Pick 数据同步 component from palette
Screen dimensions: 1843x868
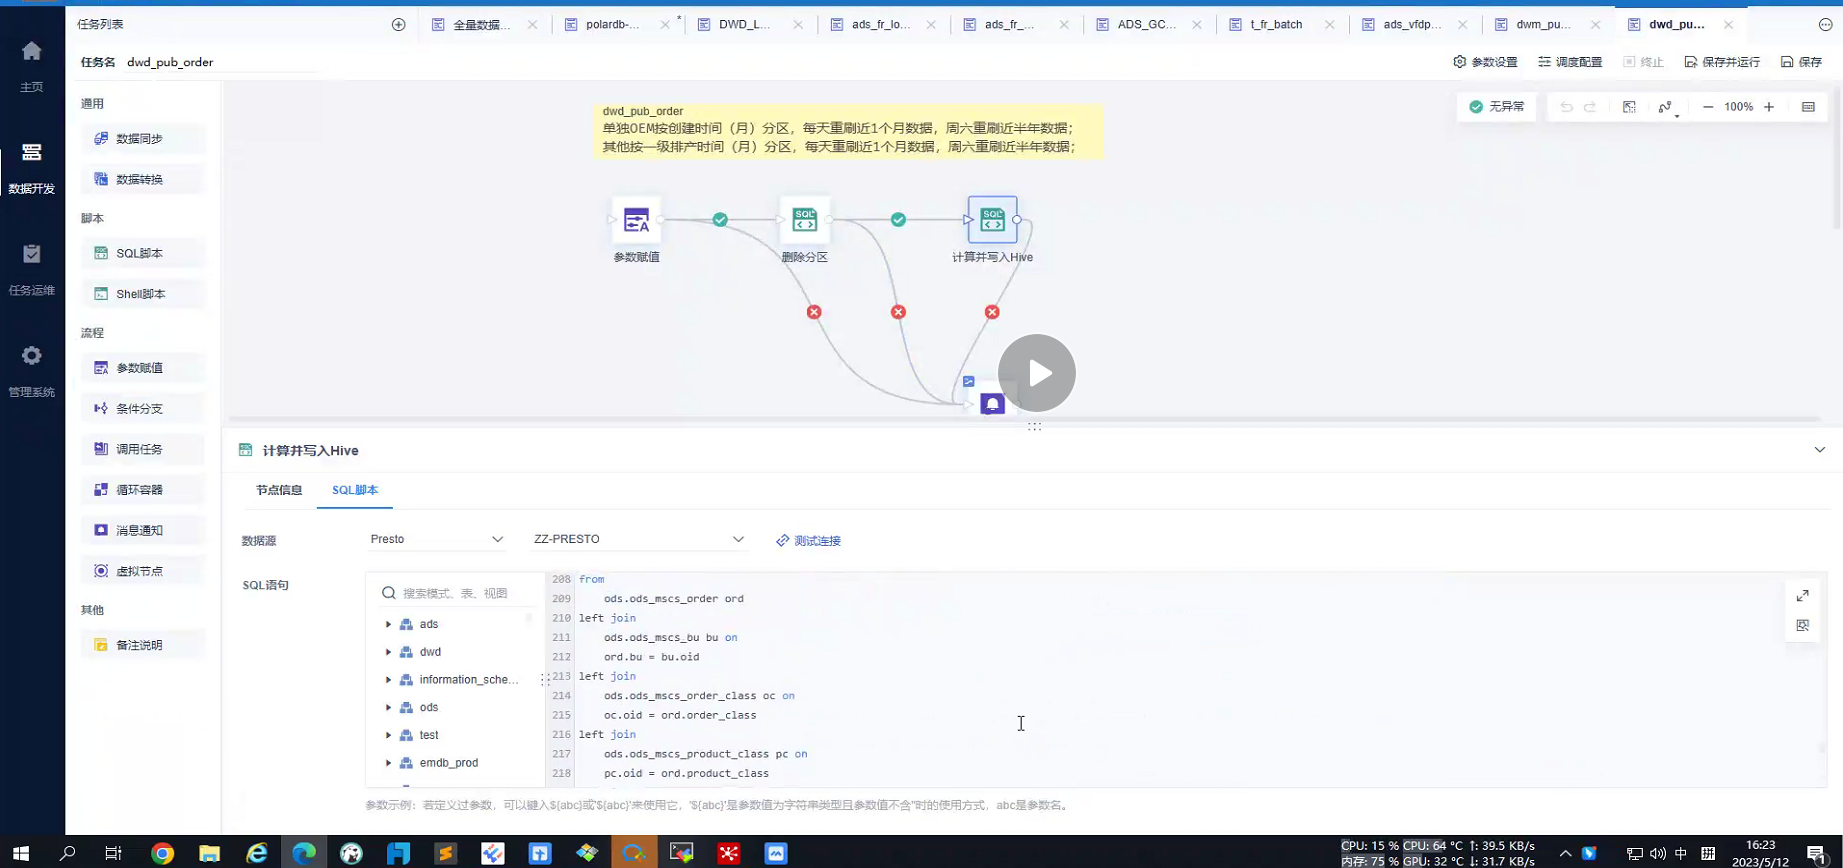coord(143,139)
